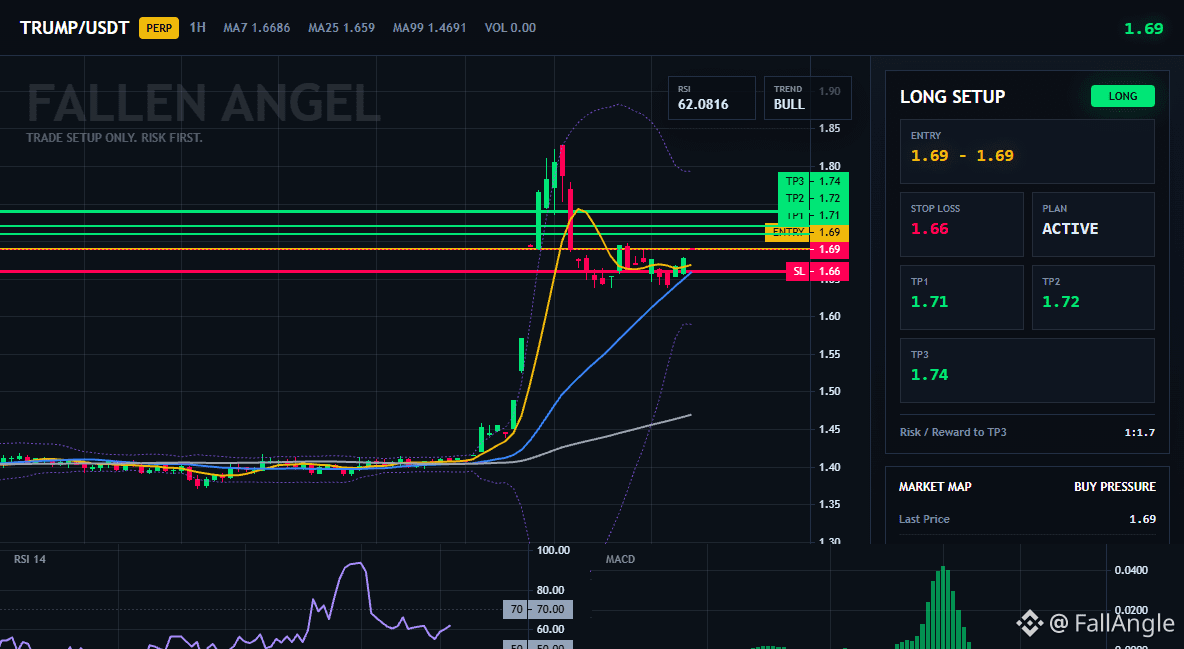Click the MA99 1.4691 indicator label
The width and height of the screenshot is (1184, 649).
(x=430, y=28)
